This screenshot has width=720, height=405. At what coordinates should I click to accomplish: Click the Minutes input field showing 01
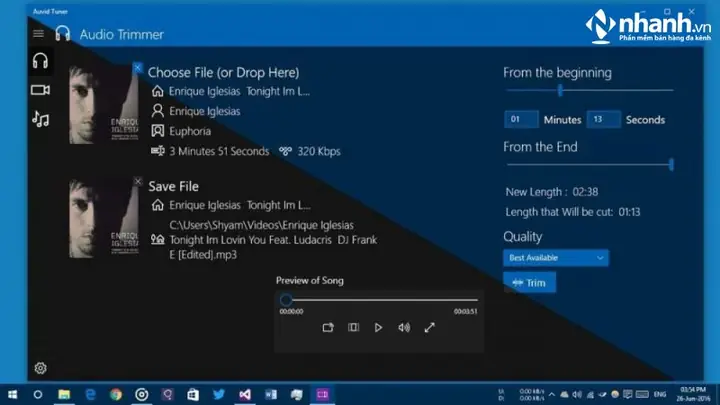[x=521, y=119]
